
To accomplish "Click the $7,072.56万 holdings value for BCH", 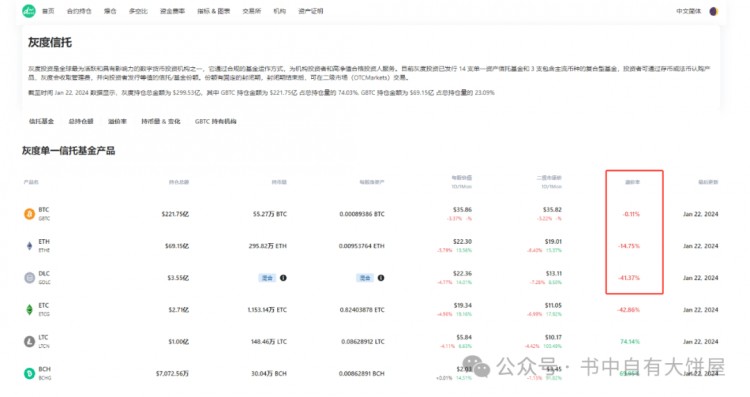I will 172,374.
